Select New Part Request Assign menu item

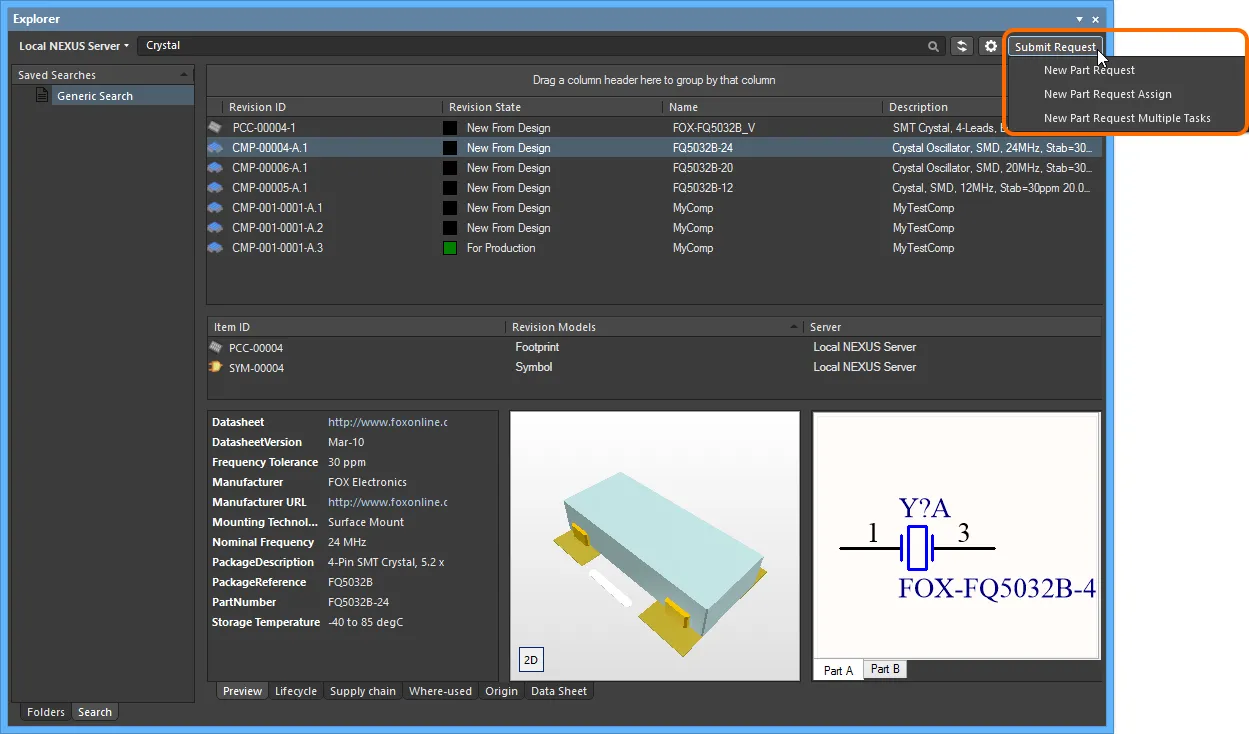1107,94
